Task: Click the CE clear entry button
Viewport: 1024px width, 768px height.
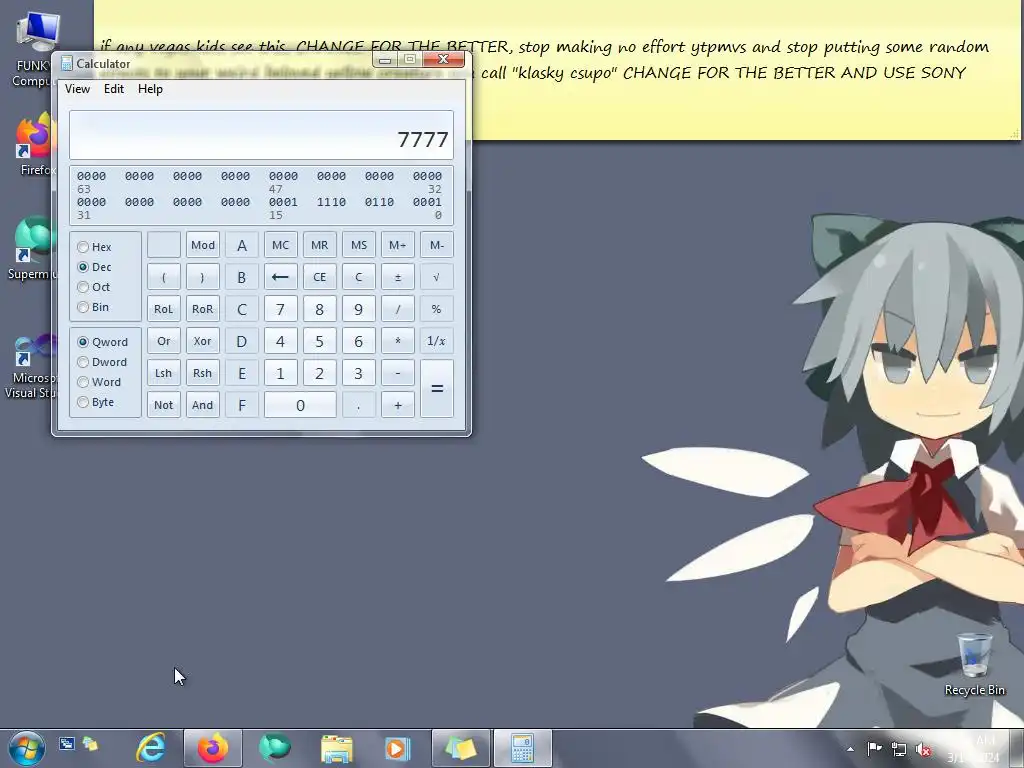Action: [x=319, y=277]
